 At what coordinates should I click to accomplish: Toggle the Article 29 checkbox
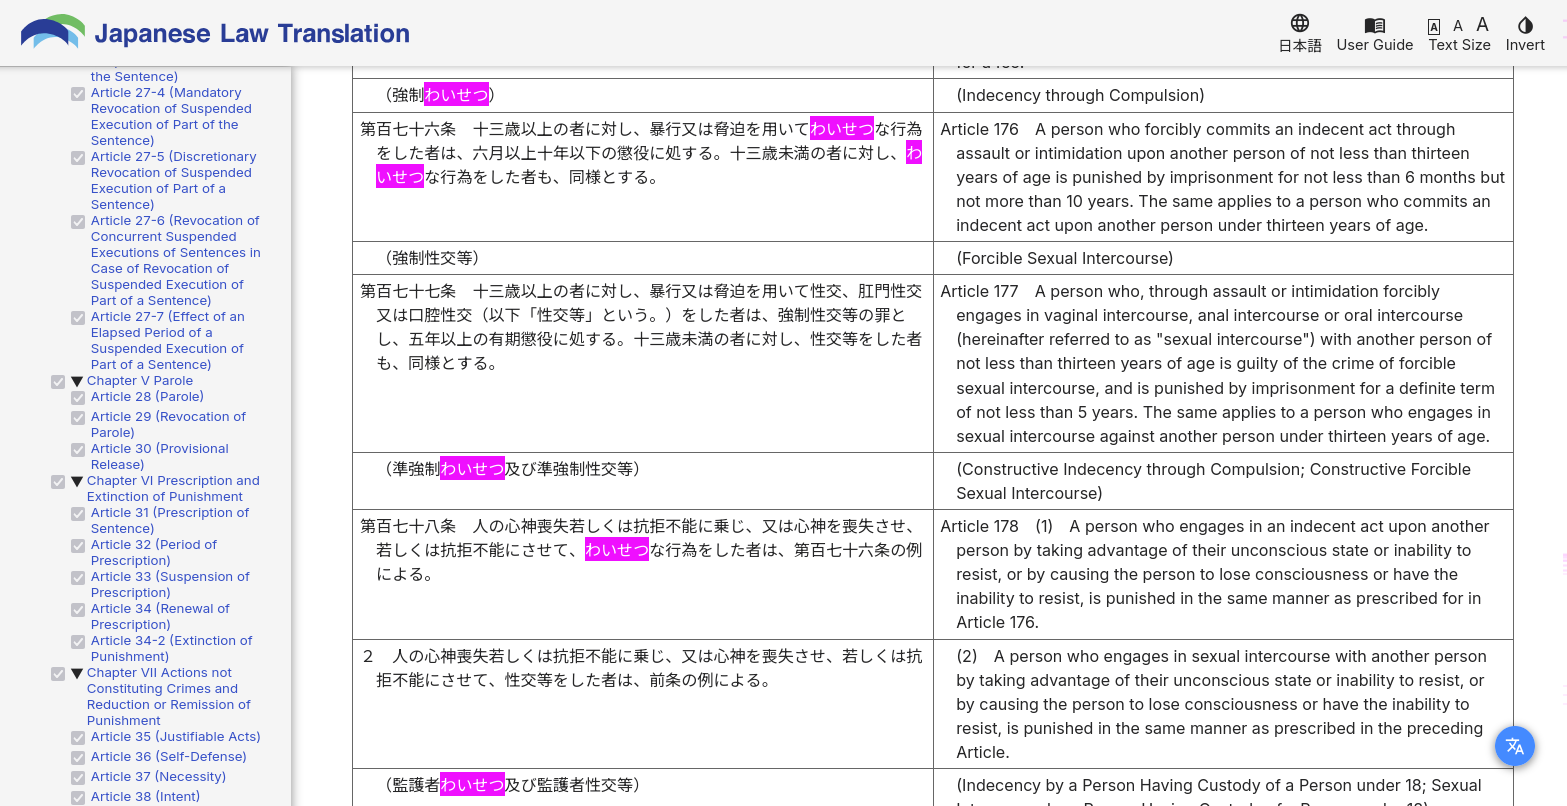click(78, 418)
